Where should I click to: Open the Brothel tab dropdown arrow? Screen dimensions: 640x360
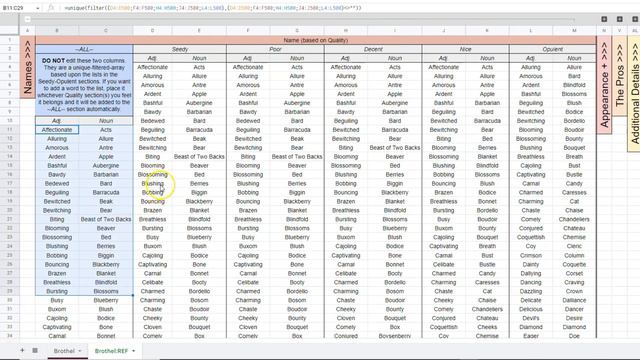pyautogui.click(x=80, y=351)
